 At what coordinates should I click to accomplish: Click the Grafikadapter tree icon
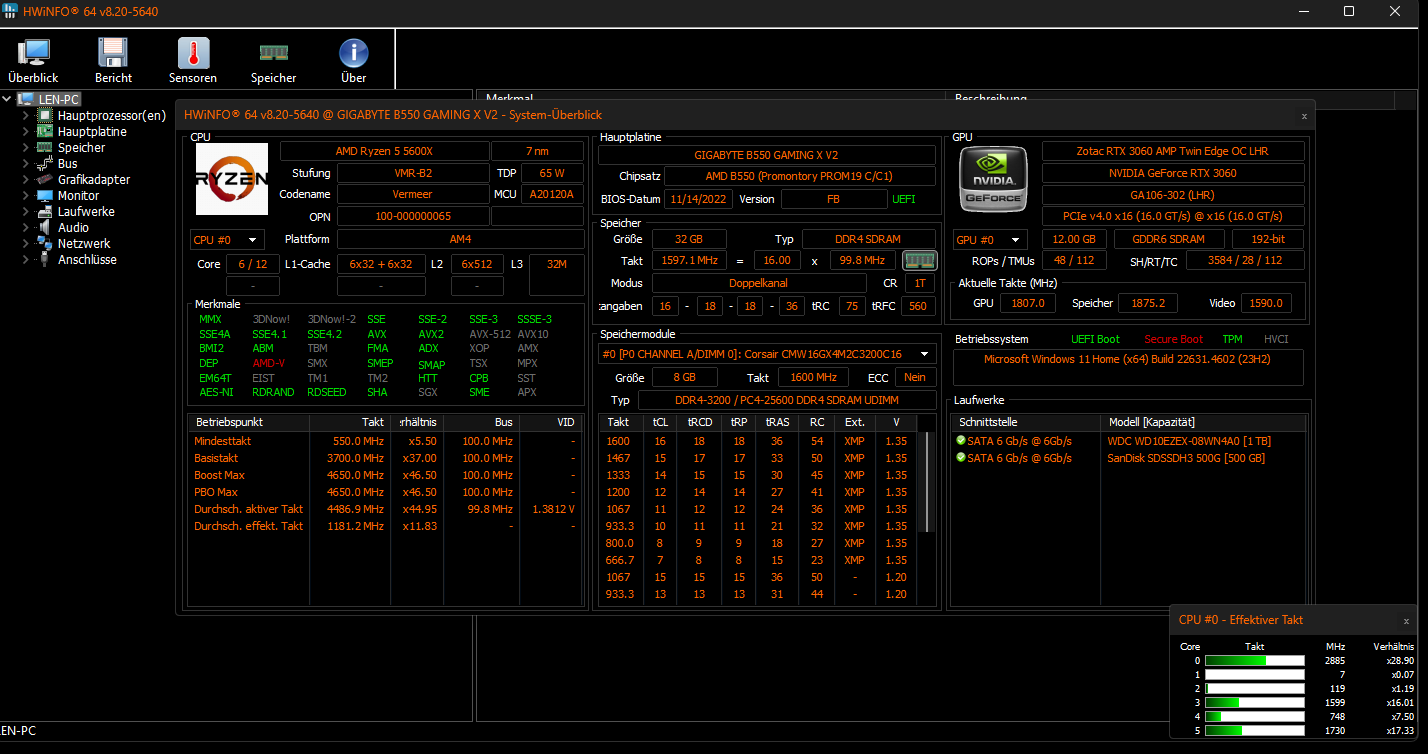coord(45,179)
